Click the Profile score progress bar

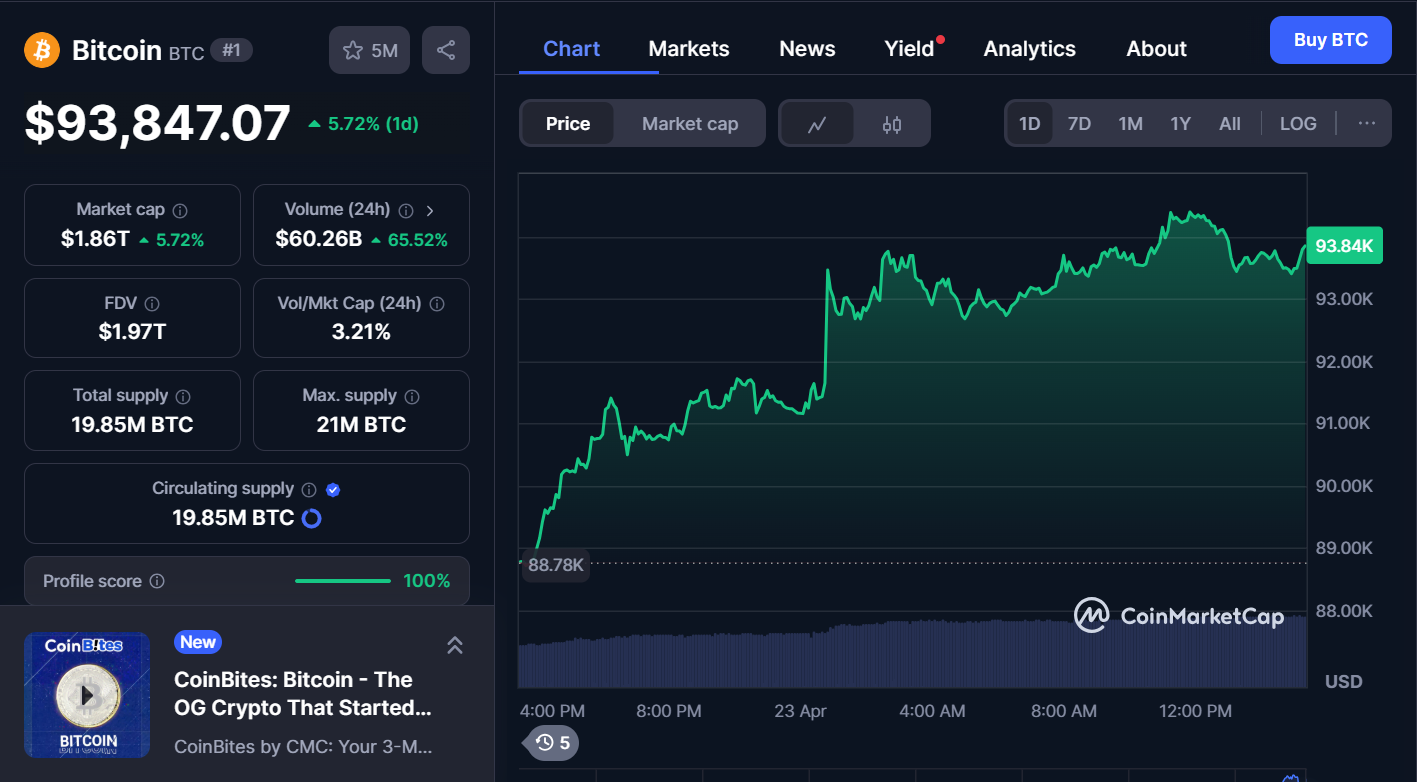coord(343,581)
